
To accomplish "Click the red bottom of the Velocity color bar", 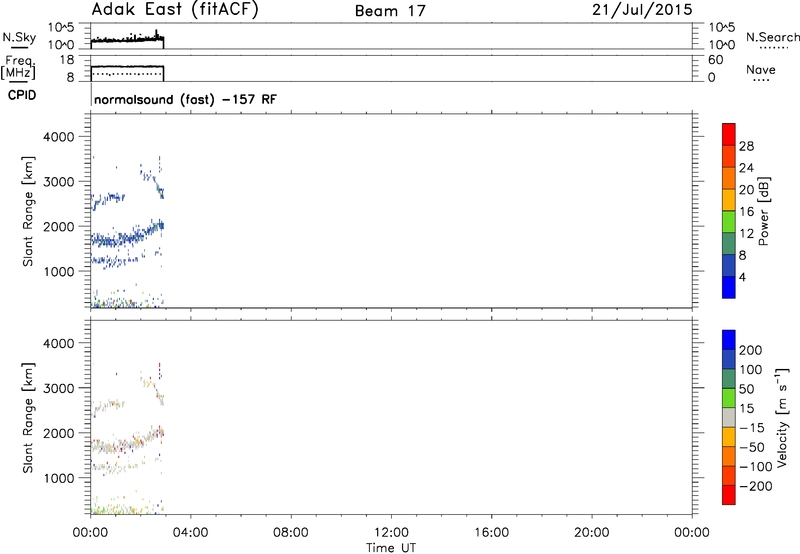I will click(x=729, y=495).
